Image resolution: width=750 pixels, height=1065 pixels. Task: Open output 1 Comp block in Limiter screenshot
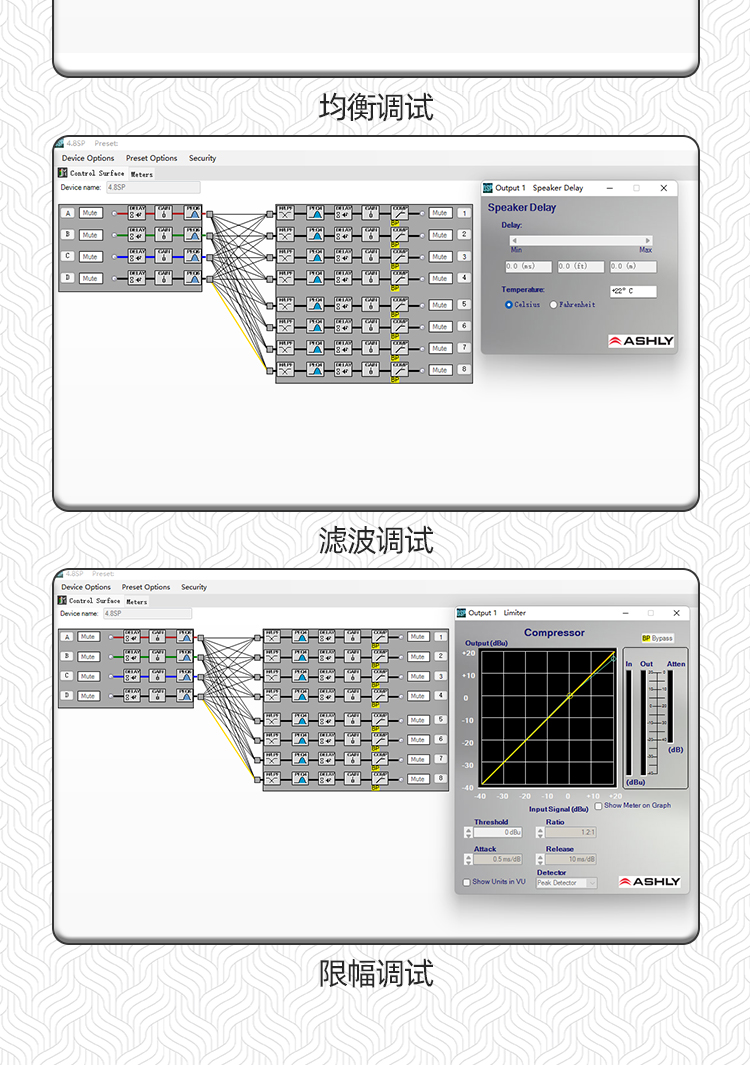[x=380, y=637]
